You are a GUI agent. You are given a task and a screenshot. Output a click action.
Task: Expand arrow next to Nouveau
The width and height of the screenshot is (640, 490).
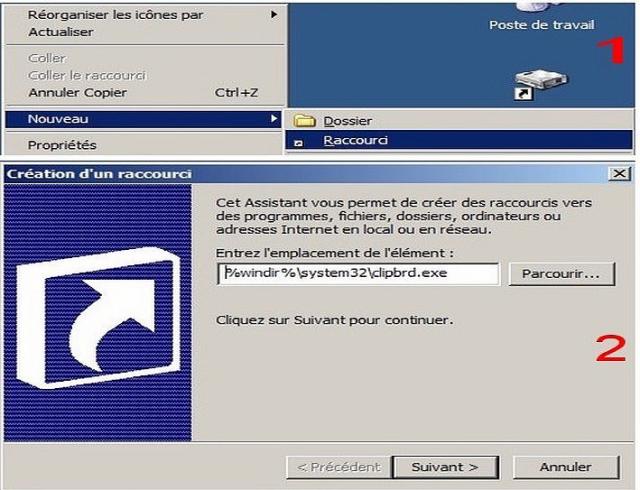(x=274, y=119)
